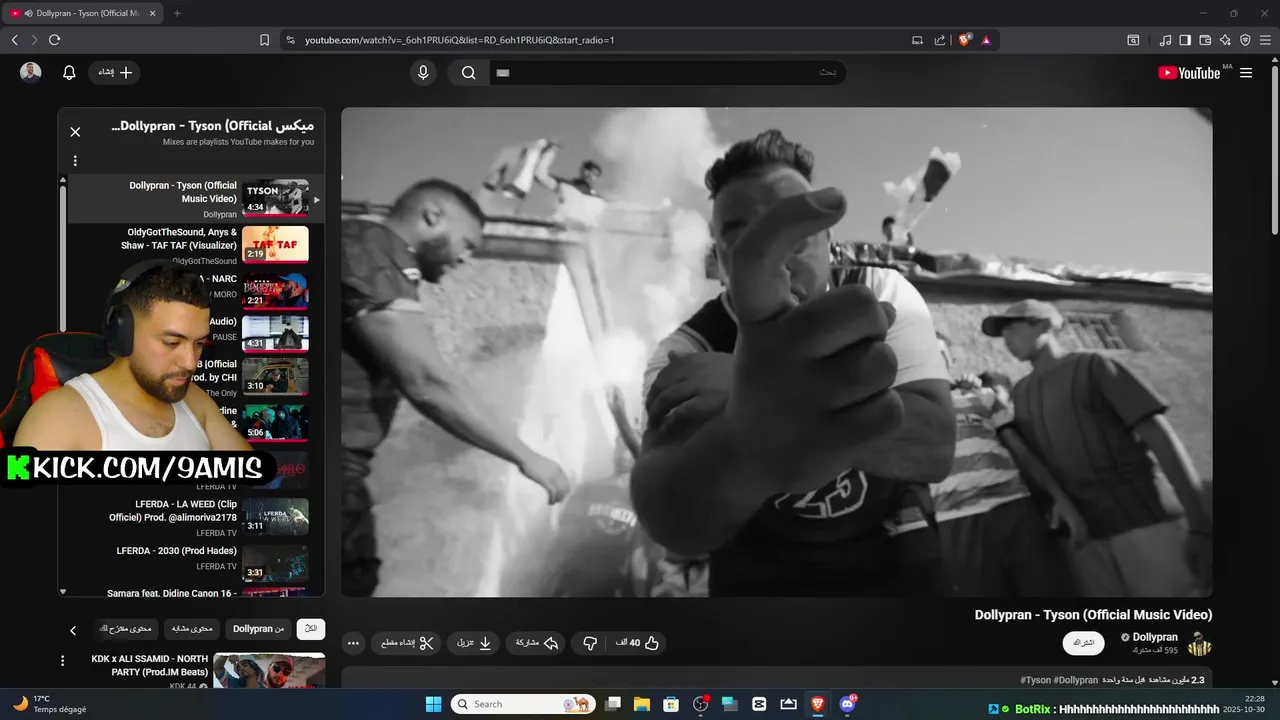Viewport: 1280px width, 720px height.
Task: Select the 'محتوى مشابه' filter chip
Action: click(192, 629)
